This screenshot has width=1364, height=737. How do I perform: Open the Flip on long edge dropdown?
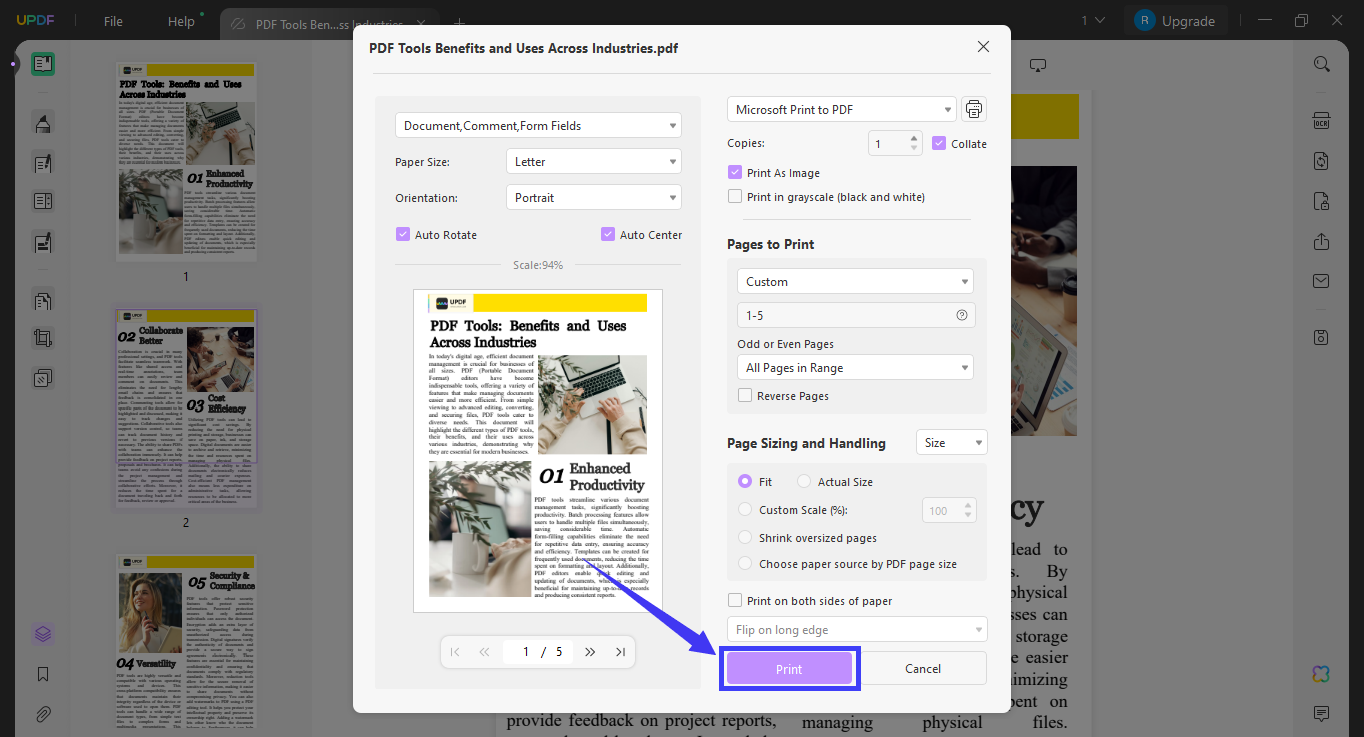pyautogui.click(x=856, y=629)
